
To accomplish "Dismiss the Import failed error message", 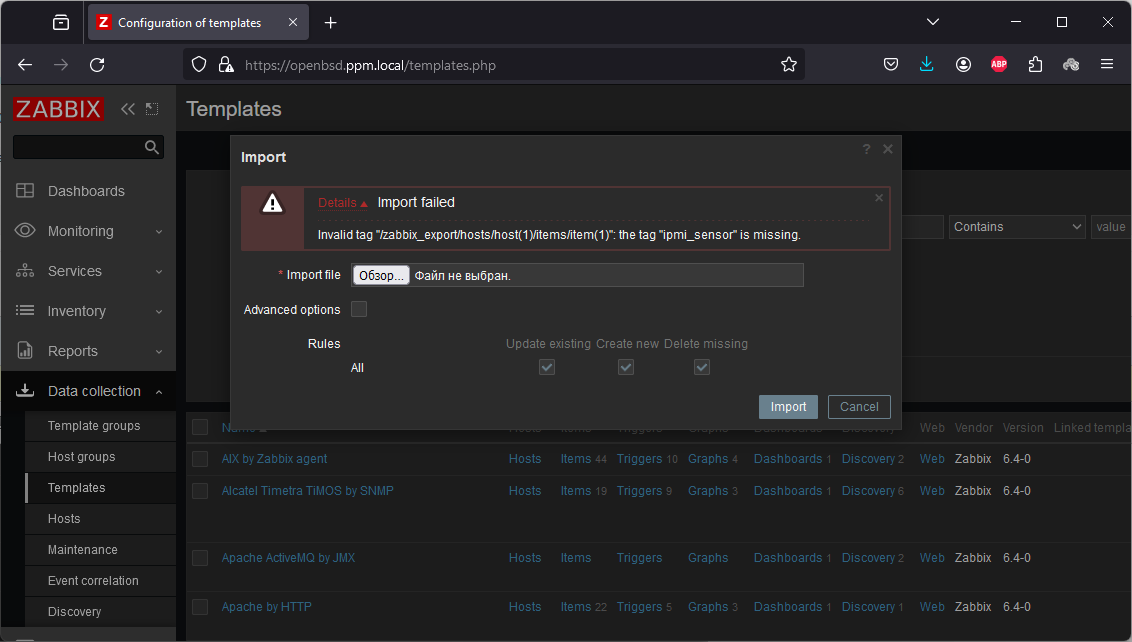I will [879, 198].
